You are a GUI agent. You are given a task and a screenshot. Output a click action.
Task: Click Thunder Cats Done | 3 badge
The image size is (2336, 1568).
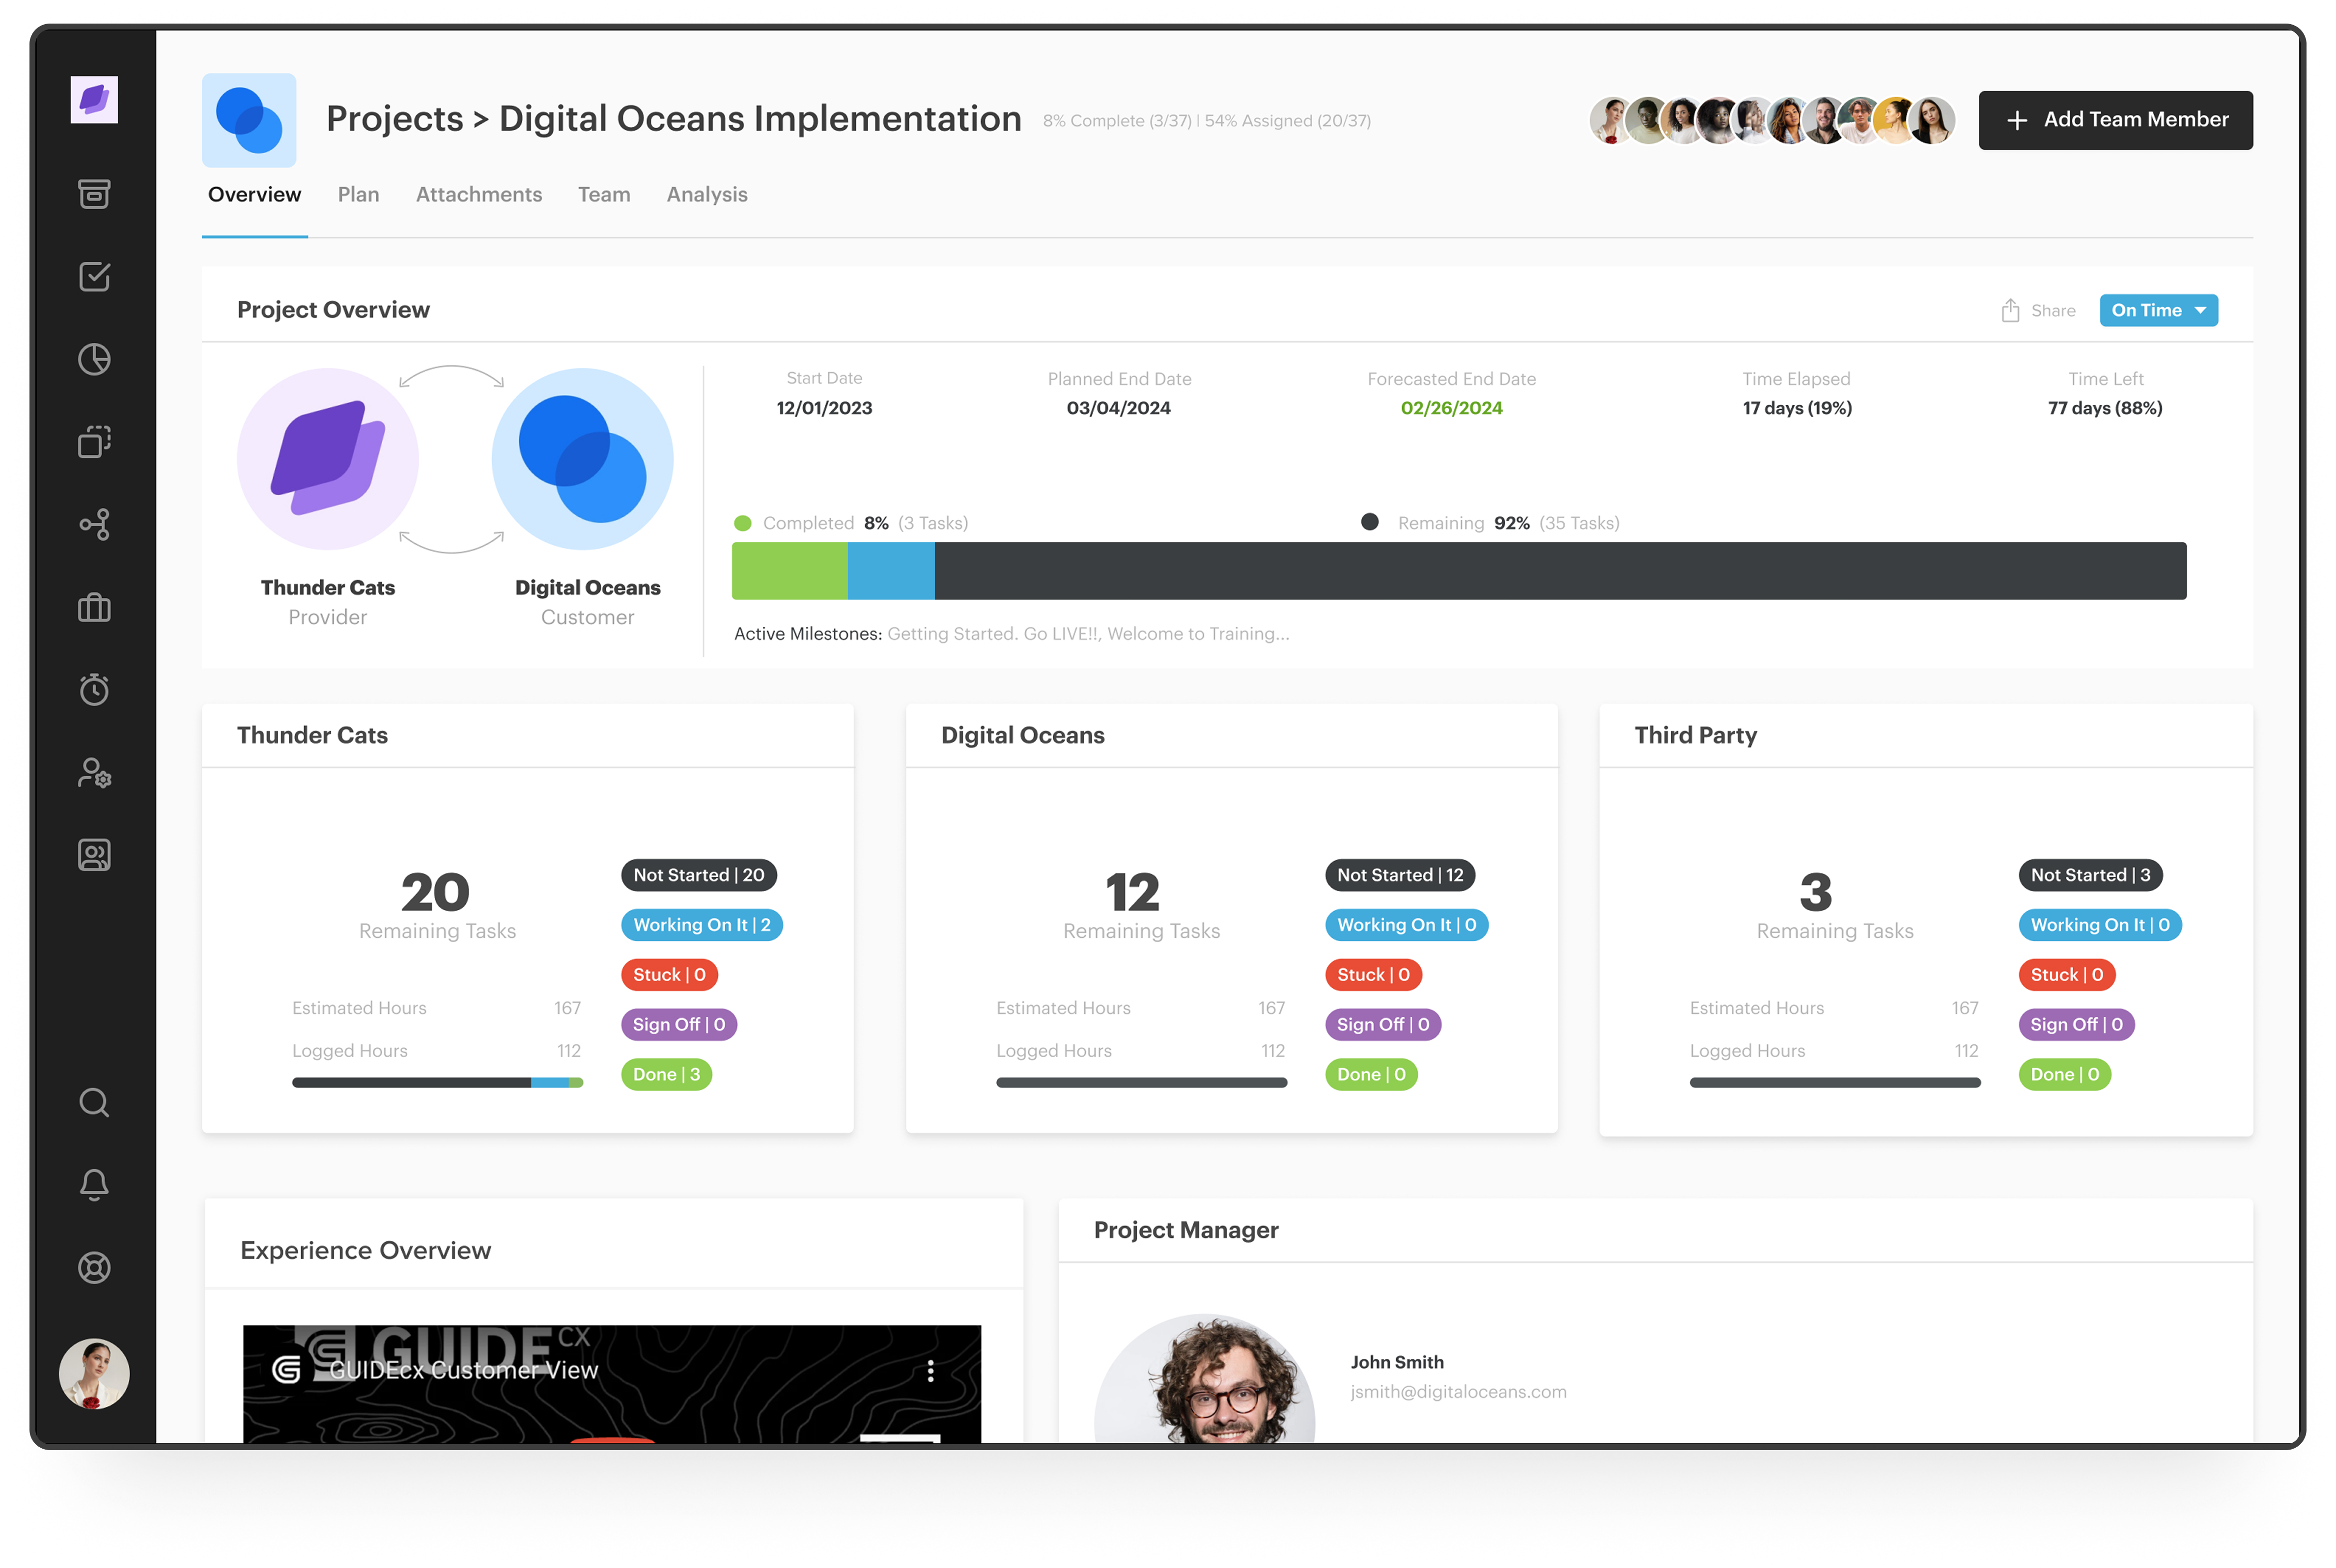click(666, 1075)
